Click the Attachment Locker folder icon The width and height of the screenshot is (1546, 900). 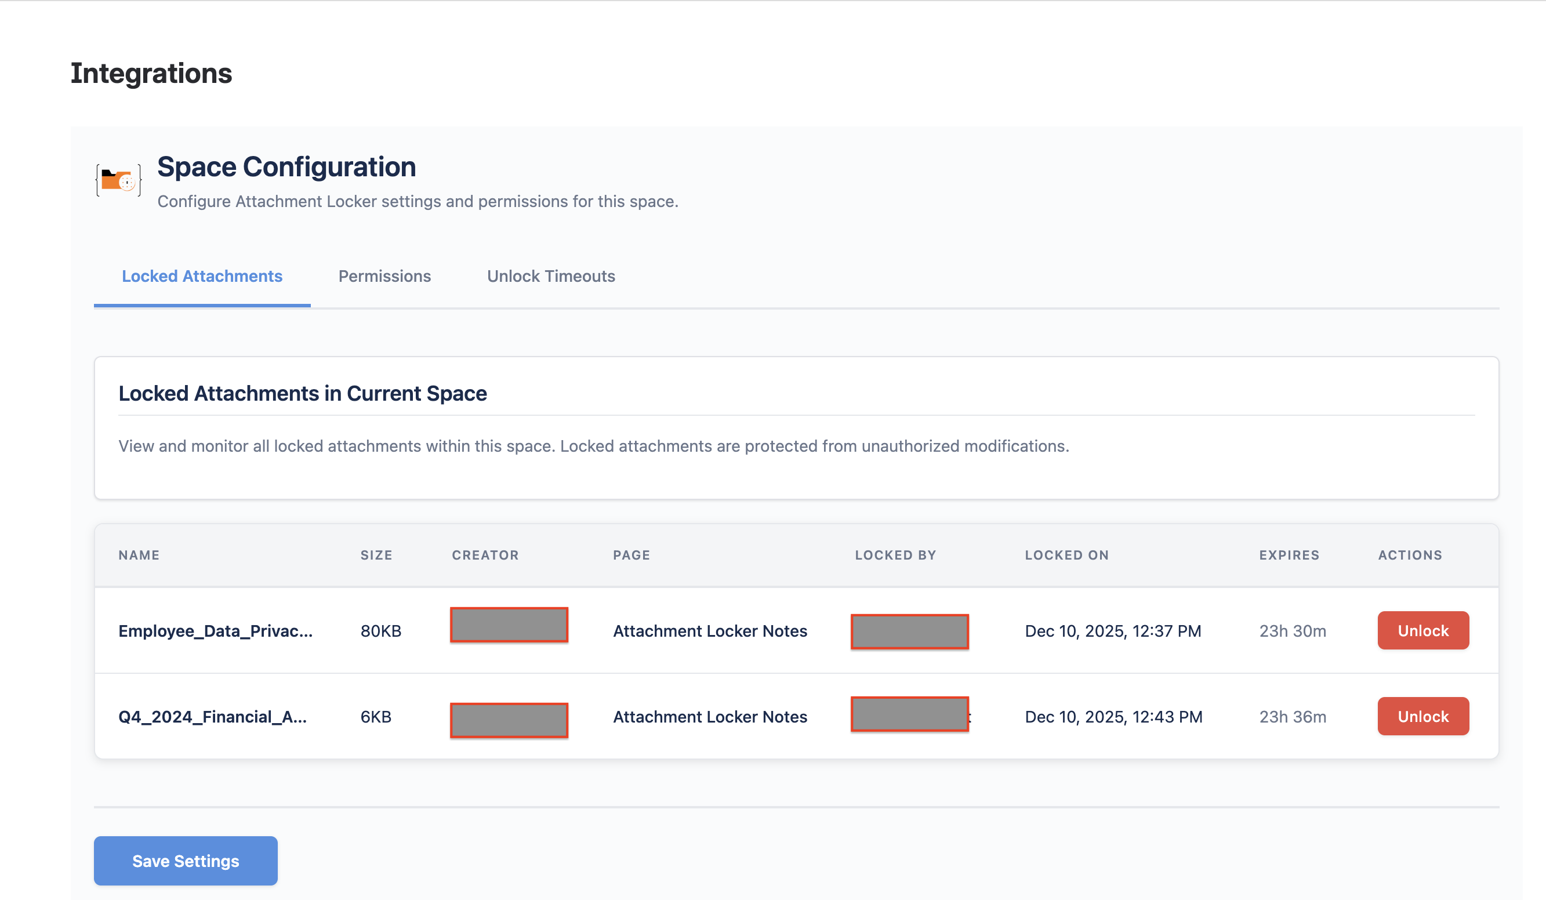point(117,180)
